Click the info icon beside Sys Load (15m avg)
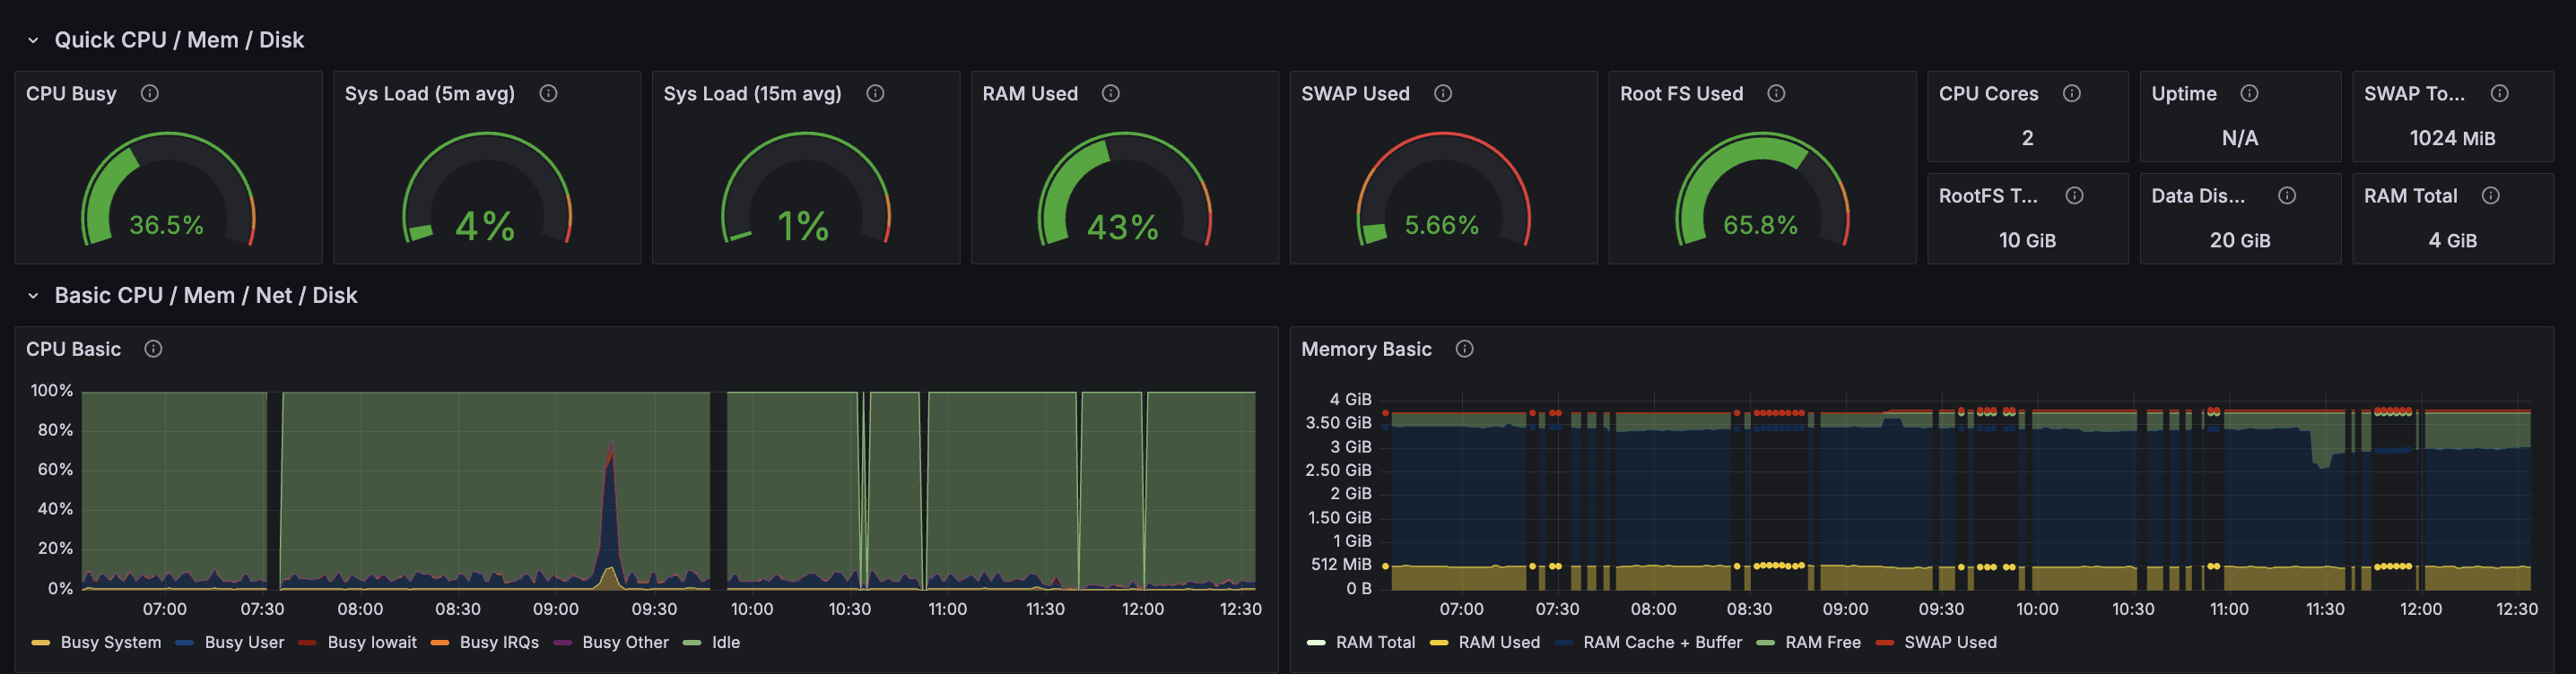 (x=875, y=93)
